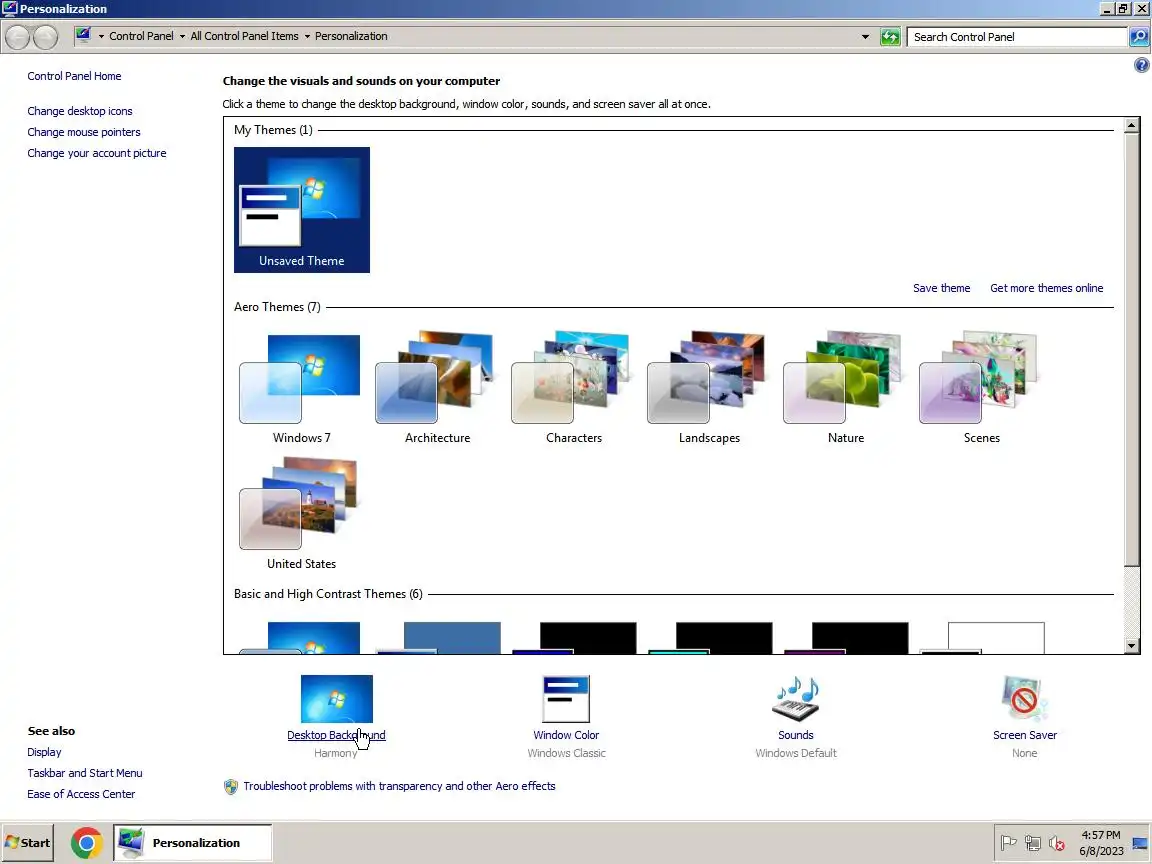Shield icon beside Troubleshoot problems link
Viewport: 1152px width, 864px height.
231,787
